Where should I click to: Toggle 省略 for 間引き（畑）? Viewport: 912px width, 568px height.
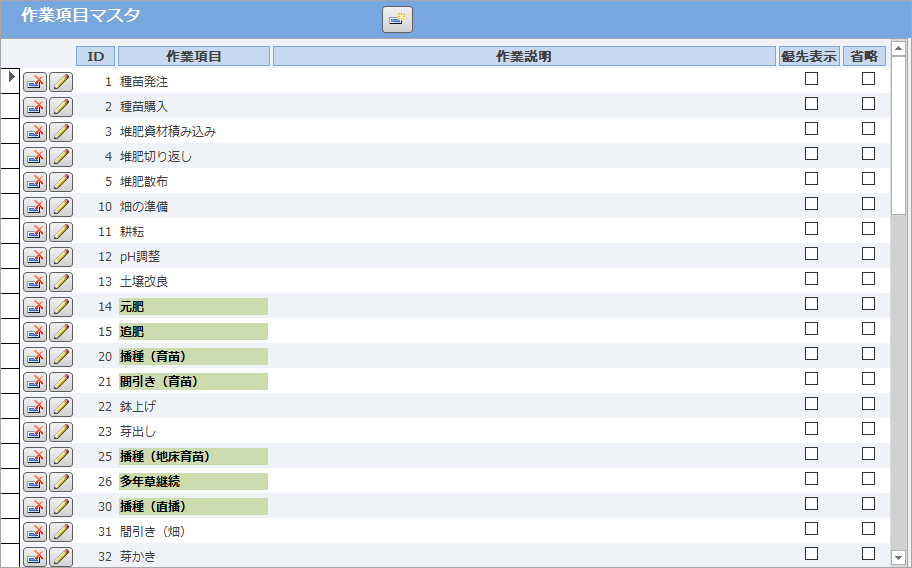pos(868,528)
